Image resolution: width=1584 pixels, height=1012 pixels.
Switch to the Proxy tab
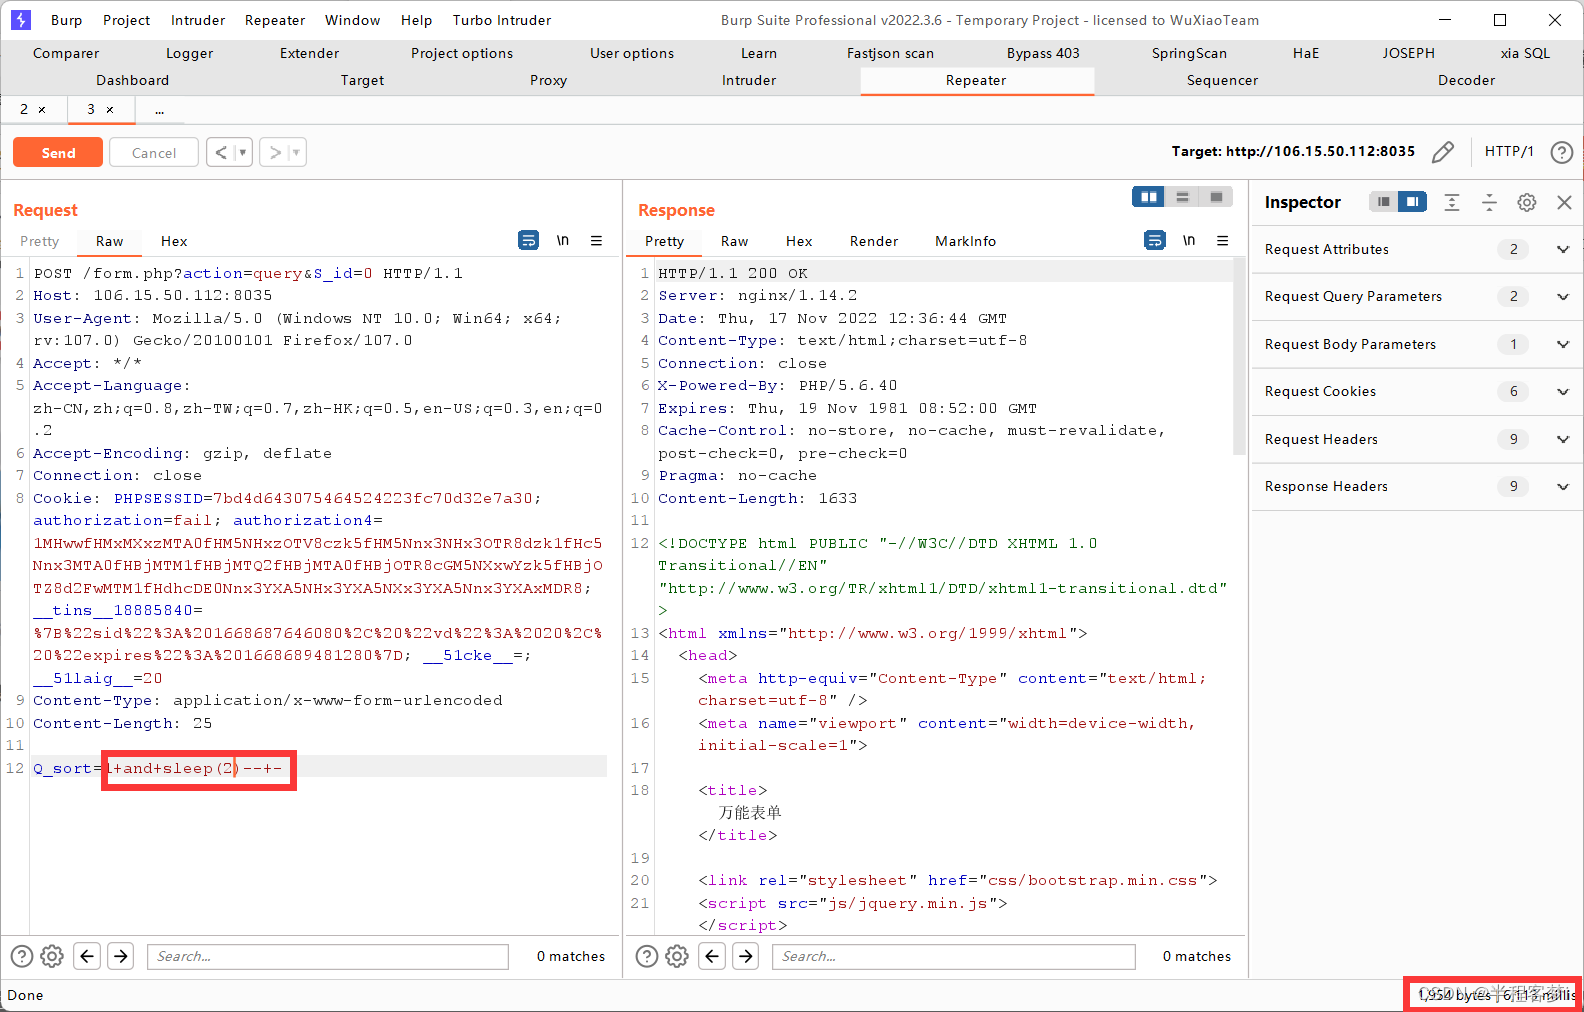coord(548,80)
